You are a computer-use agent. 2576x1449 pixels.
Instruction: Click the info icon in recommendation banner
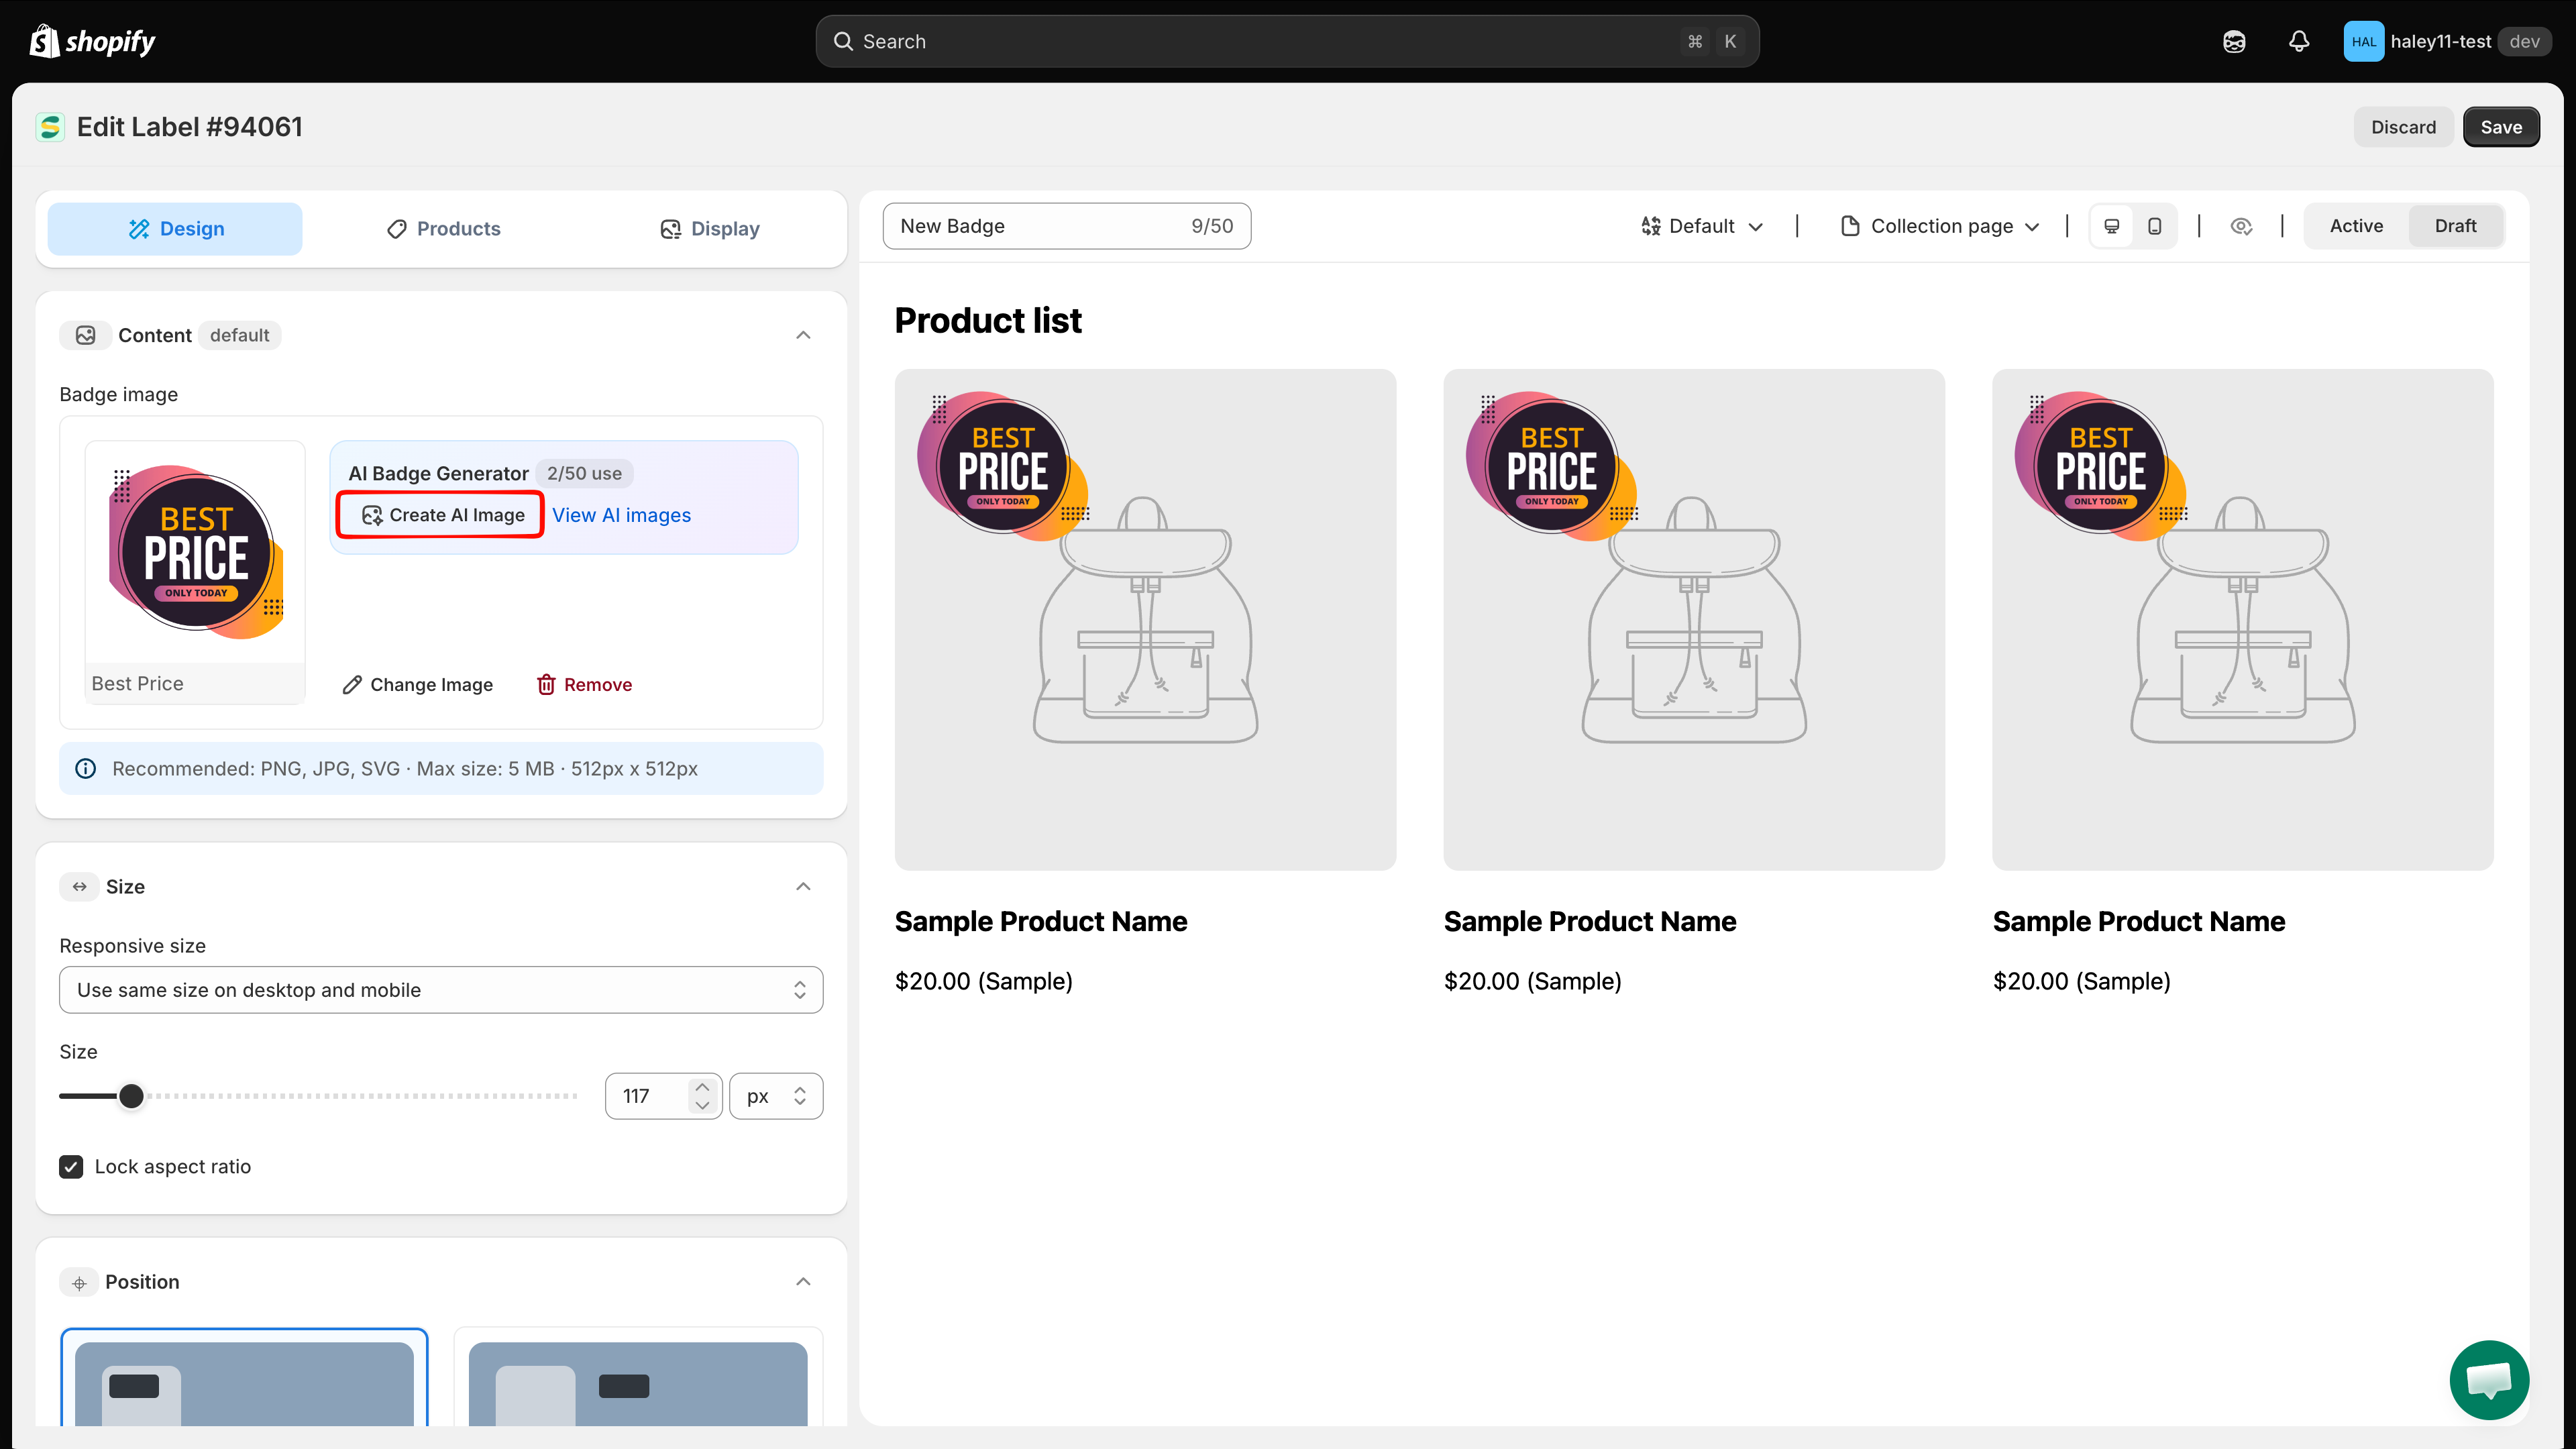pos(86,768)
